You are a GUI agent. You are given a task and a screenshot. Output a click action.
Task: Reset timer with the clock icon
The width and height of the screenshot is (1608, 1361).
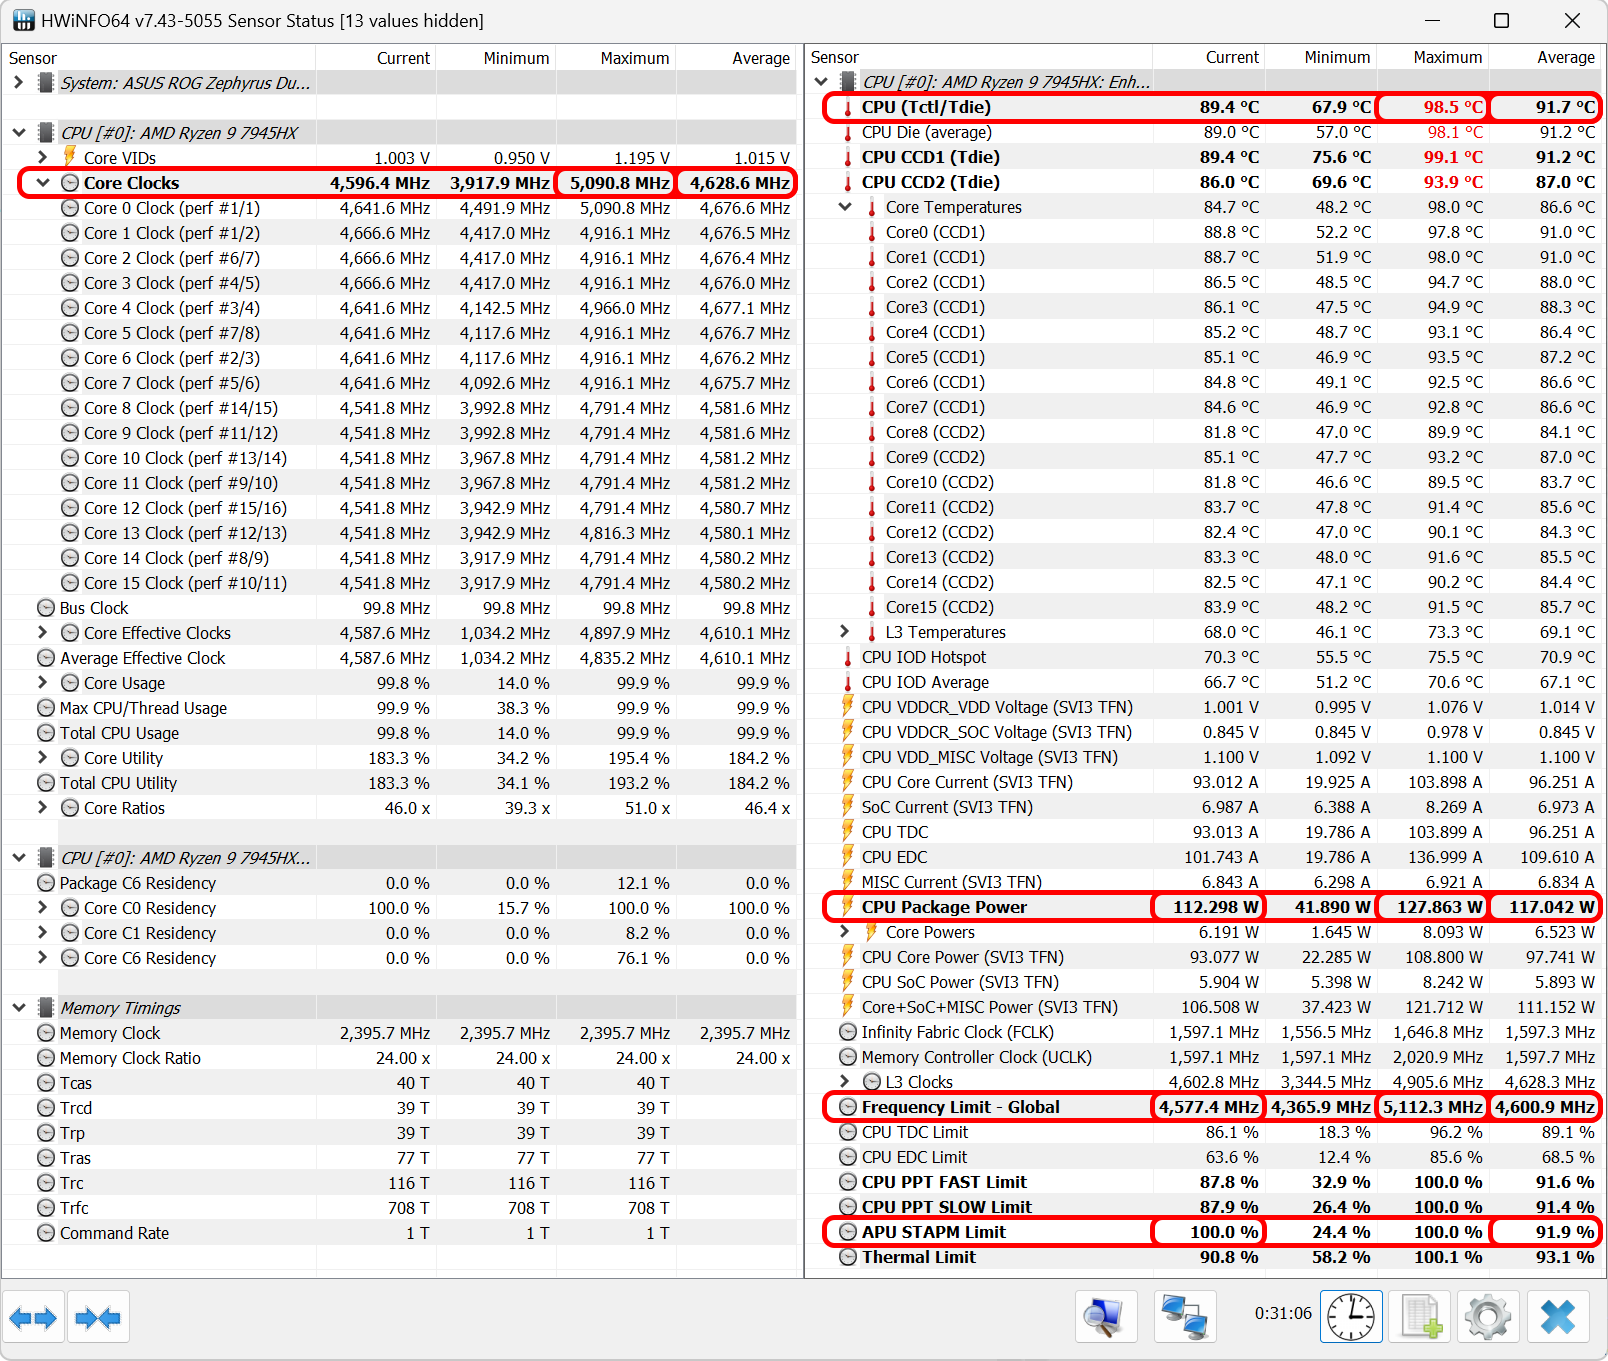click(x=1351, y=1317)
